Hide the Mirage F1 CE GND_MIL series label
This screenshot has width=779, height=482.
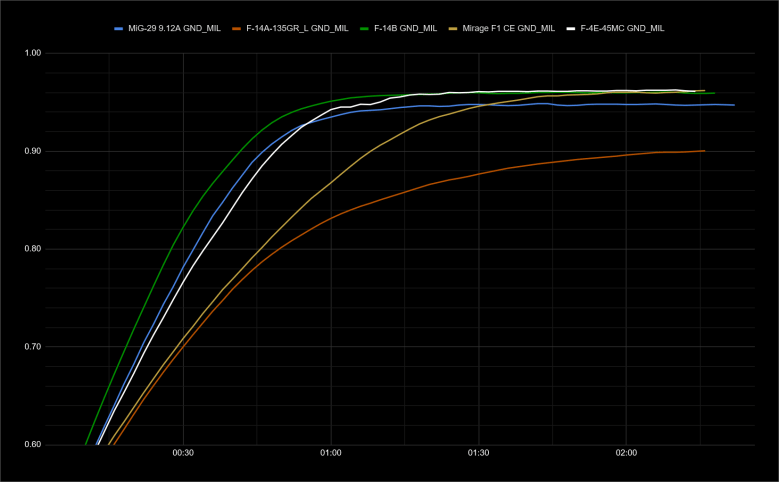(x=510, y=29)
